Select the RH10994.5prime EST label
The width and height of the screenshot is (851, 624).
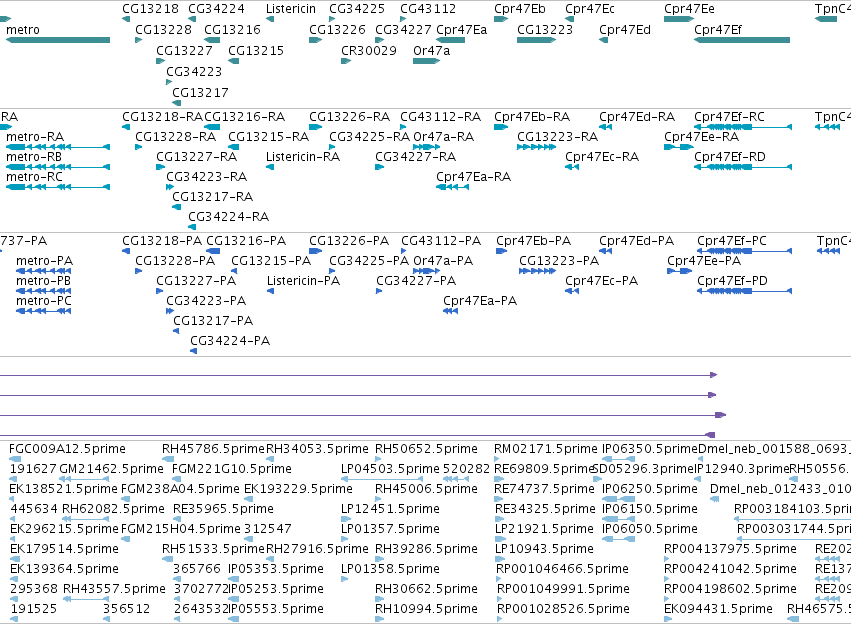coord(427,609)
